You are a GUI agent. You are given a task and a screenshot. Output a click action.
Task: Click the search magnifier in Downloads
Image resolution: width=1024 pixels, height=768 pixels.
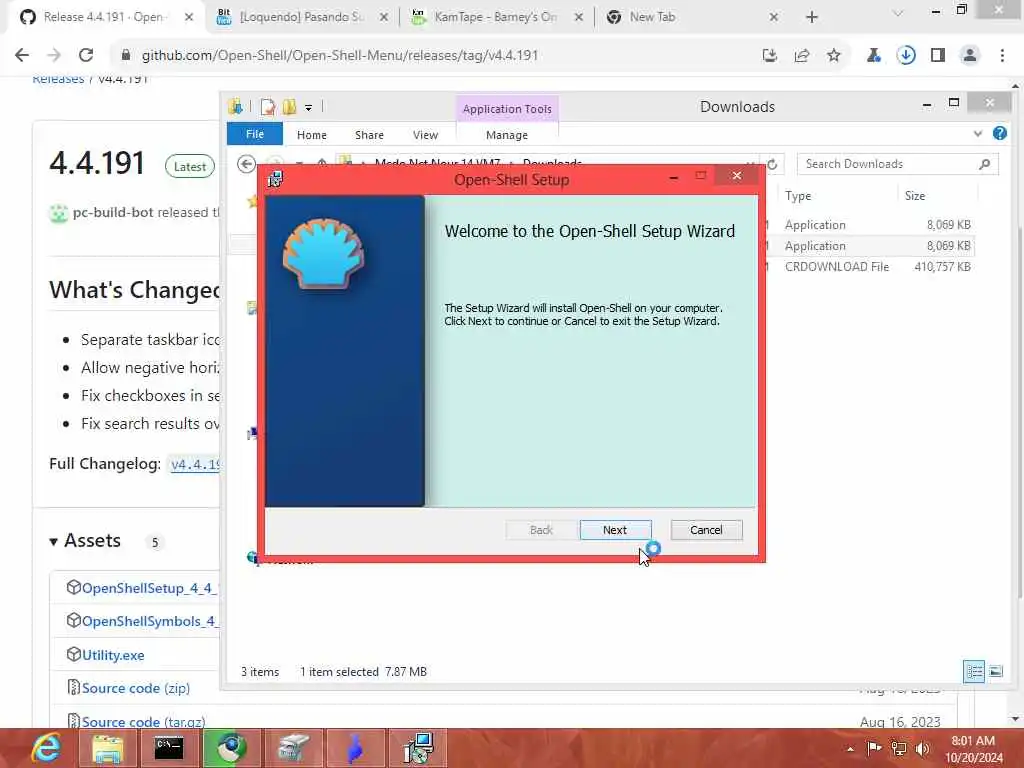[x=984, y=164]
